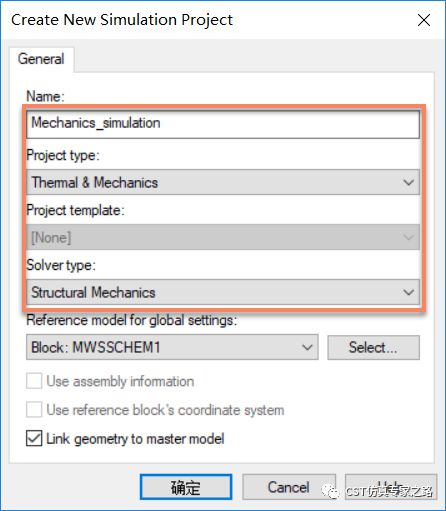Click the [None] project template combo box
Viewport: 446px width, 511px height.
coord(223,237)
